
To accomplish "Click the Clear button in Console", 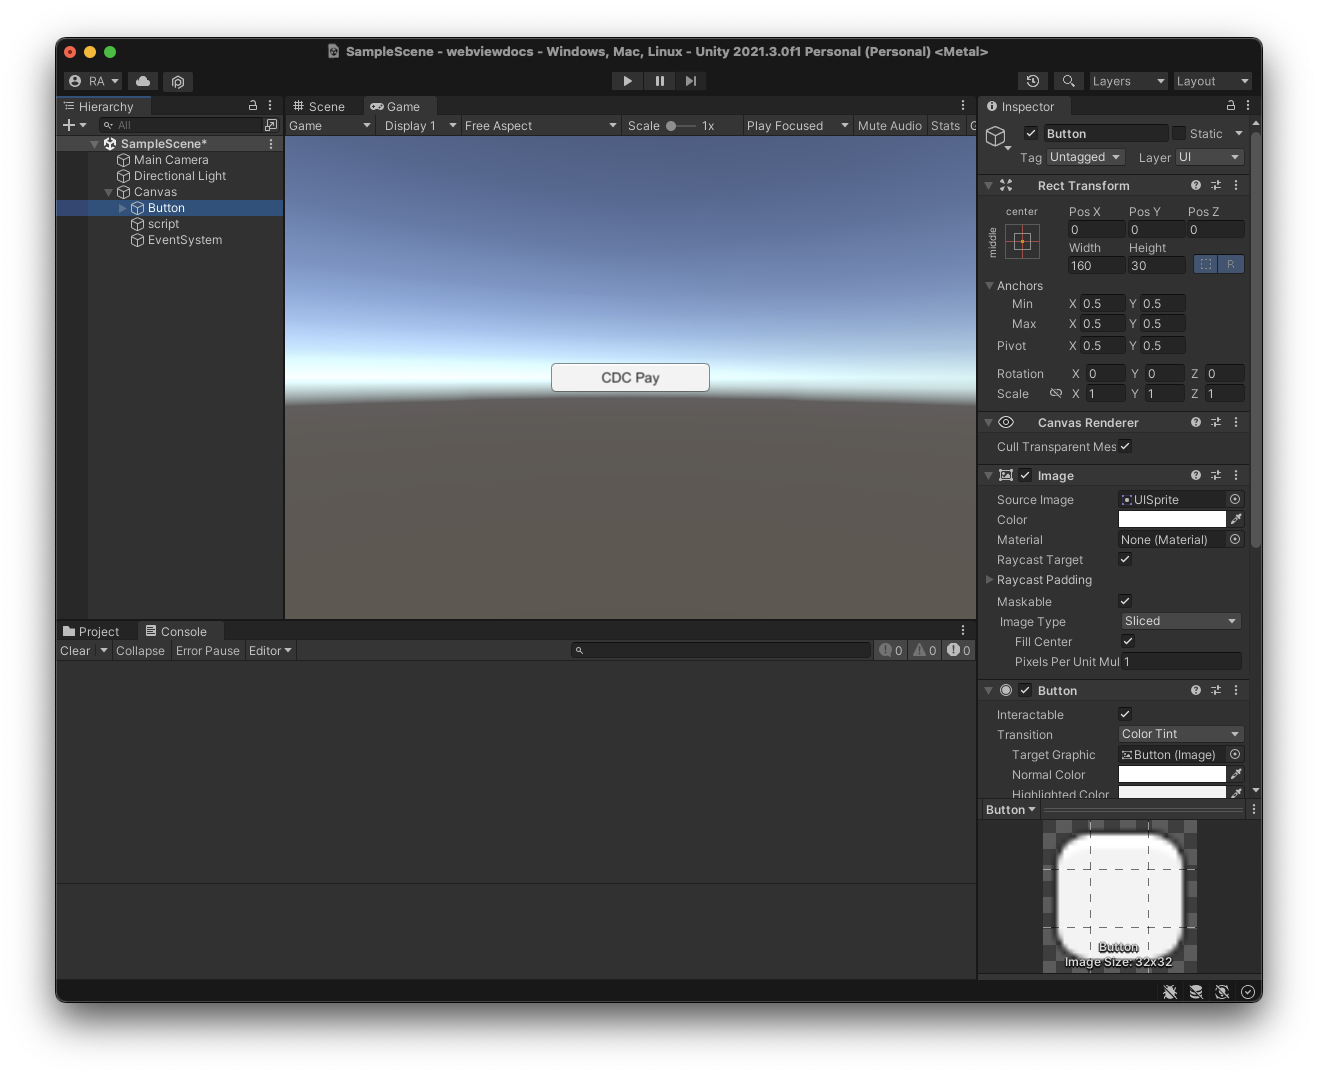I will coord(75,650).
